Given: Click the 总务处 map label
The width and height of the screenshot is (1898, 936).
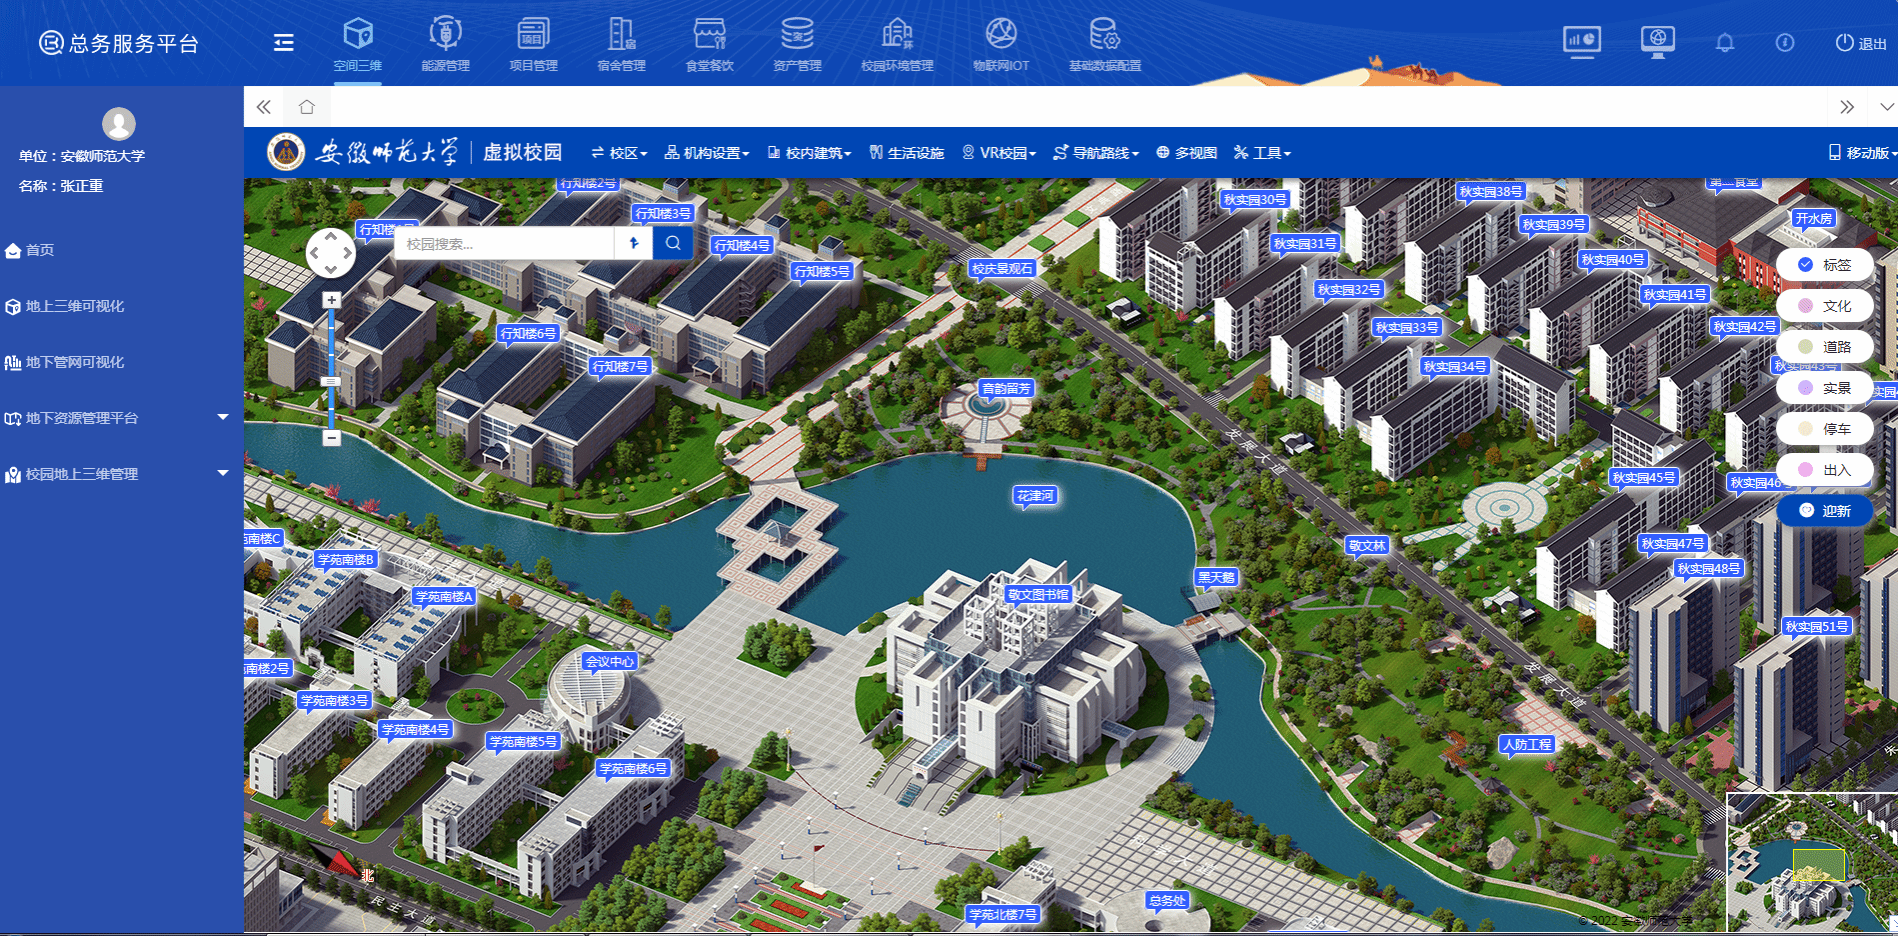Looking at the screenshot, I should 1167,901.
